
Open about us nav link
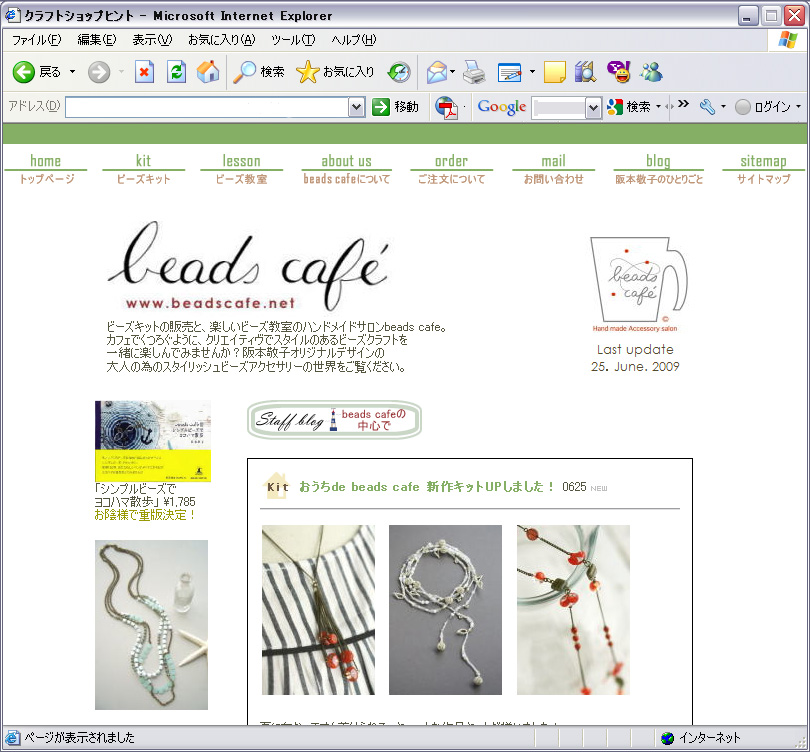tap(347, 169)
